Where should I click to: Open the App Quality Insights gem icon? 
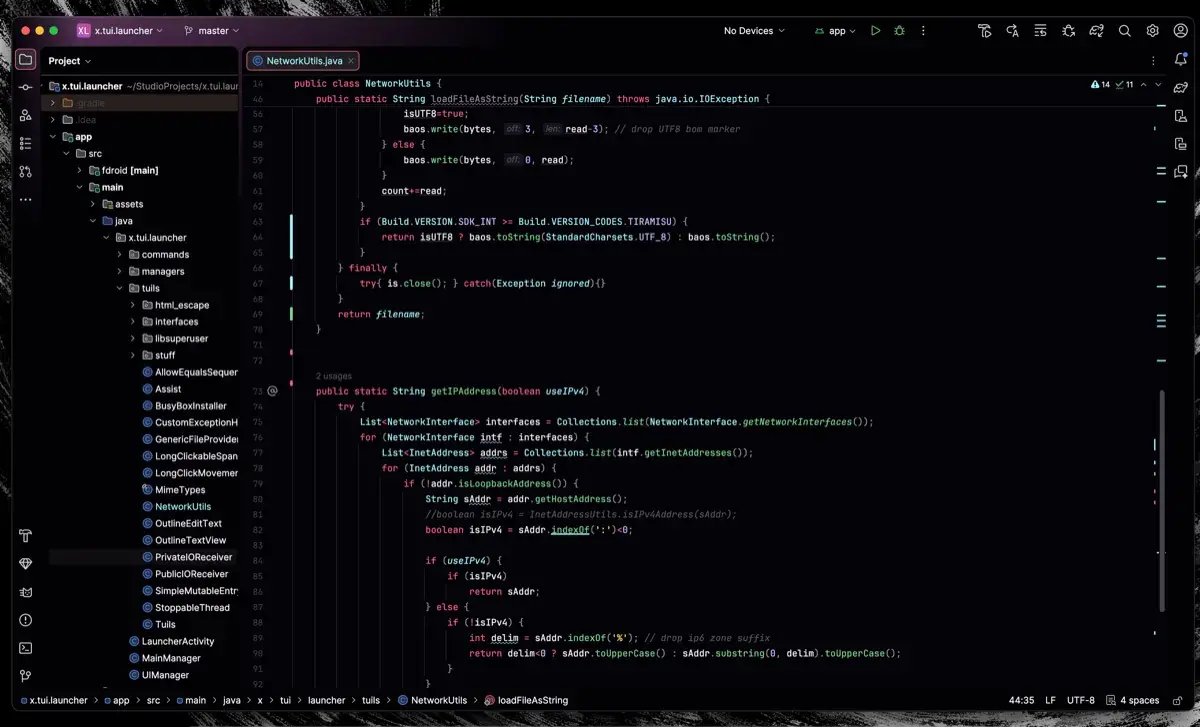point(26,564)
